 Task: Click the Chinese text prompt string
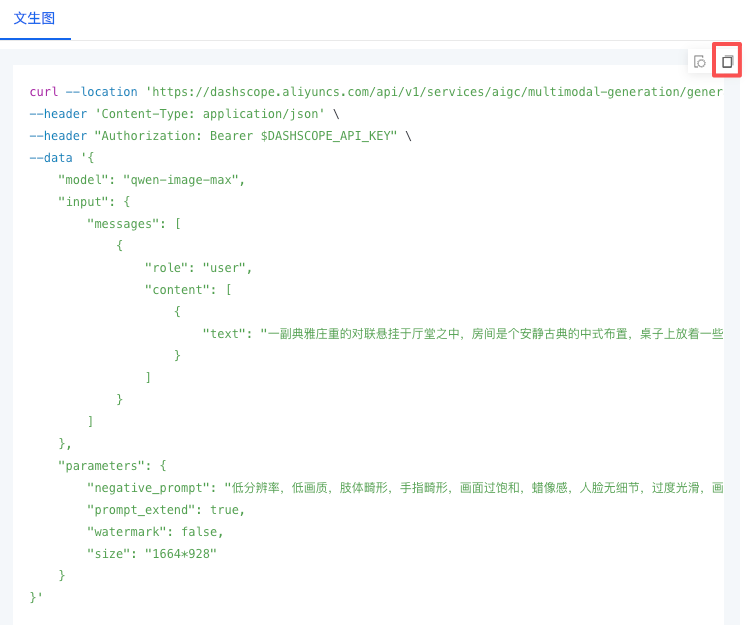coord(492,334)
